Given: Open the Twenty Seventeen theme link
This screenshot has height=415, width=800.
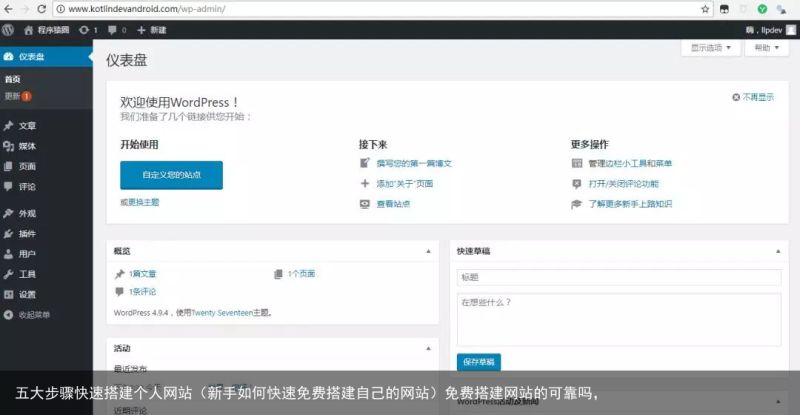Looking at the screenshot, I should click(x=222, y=313).
